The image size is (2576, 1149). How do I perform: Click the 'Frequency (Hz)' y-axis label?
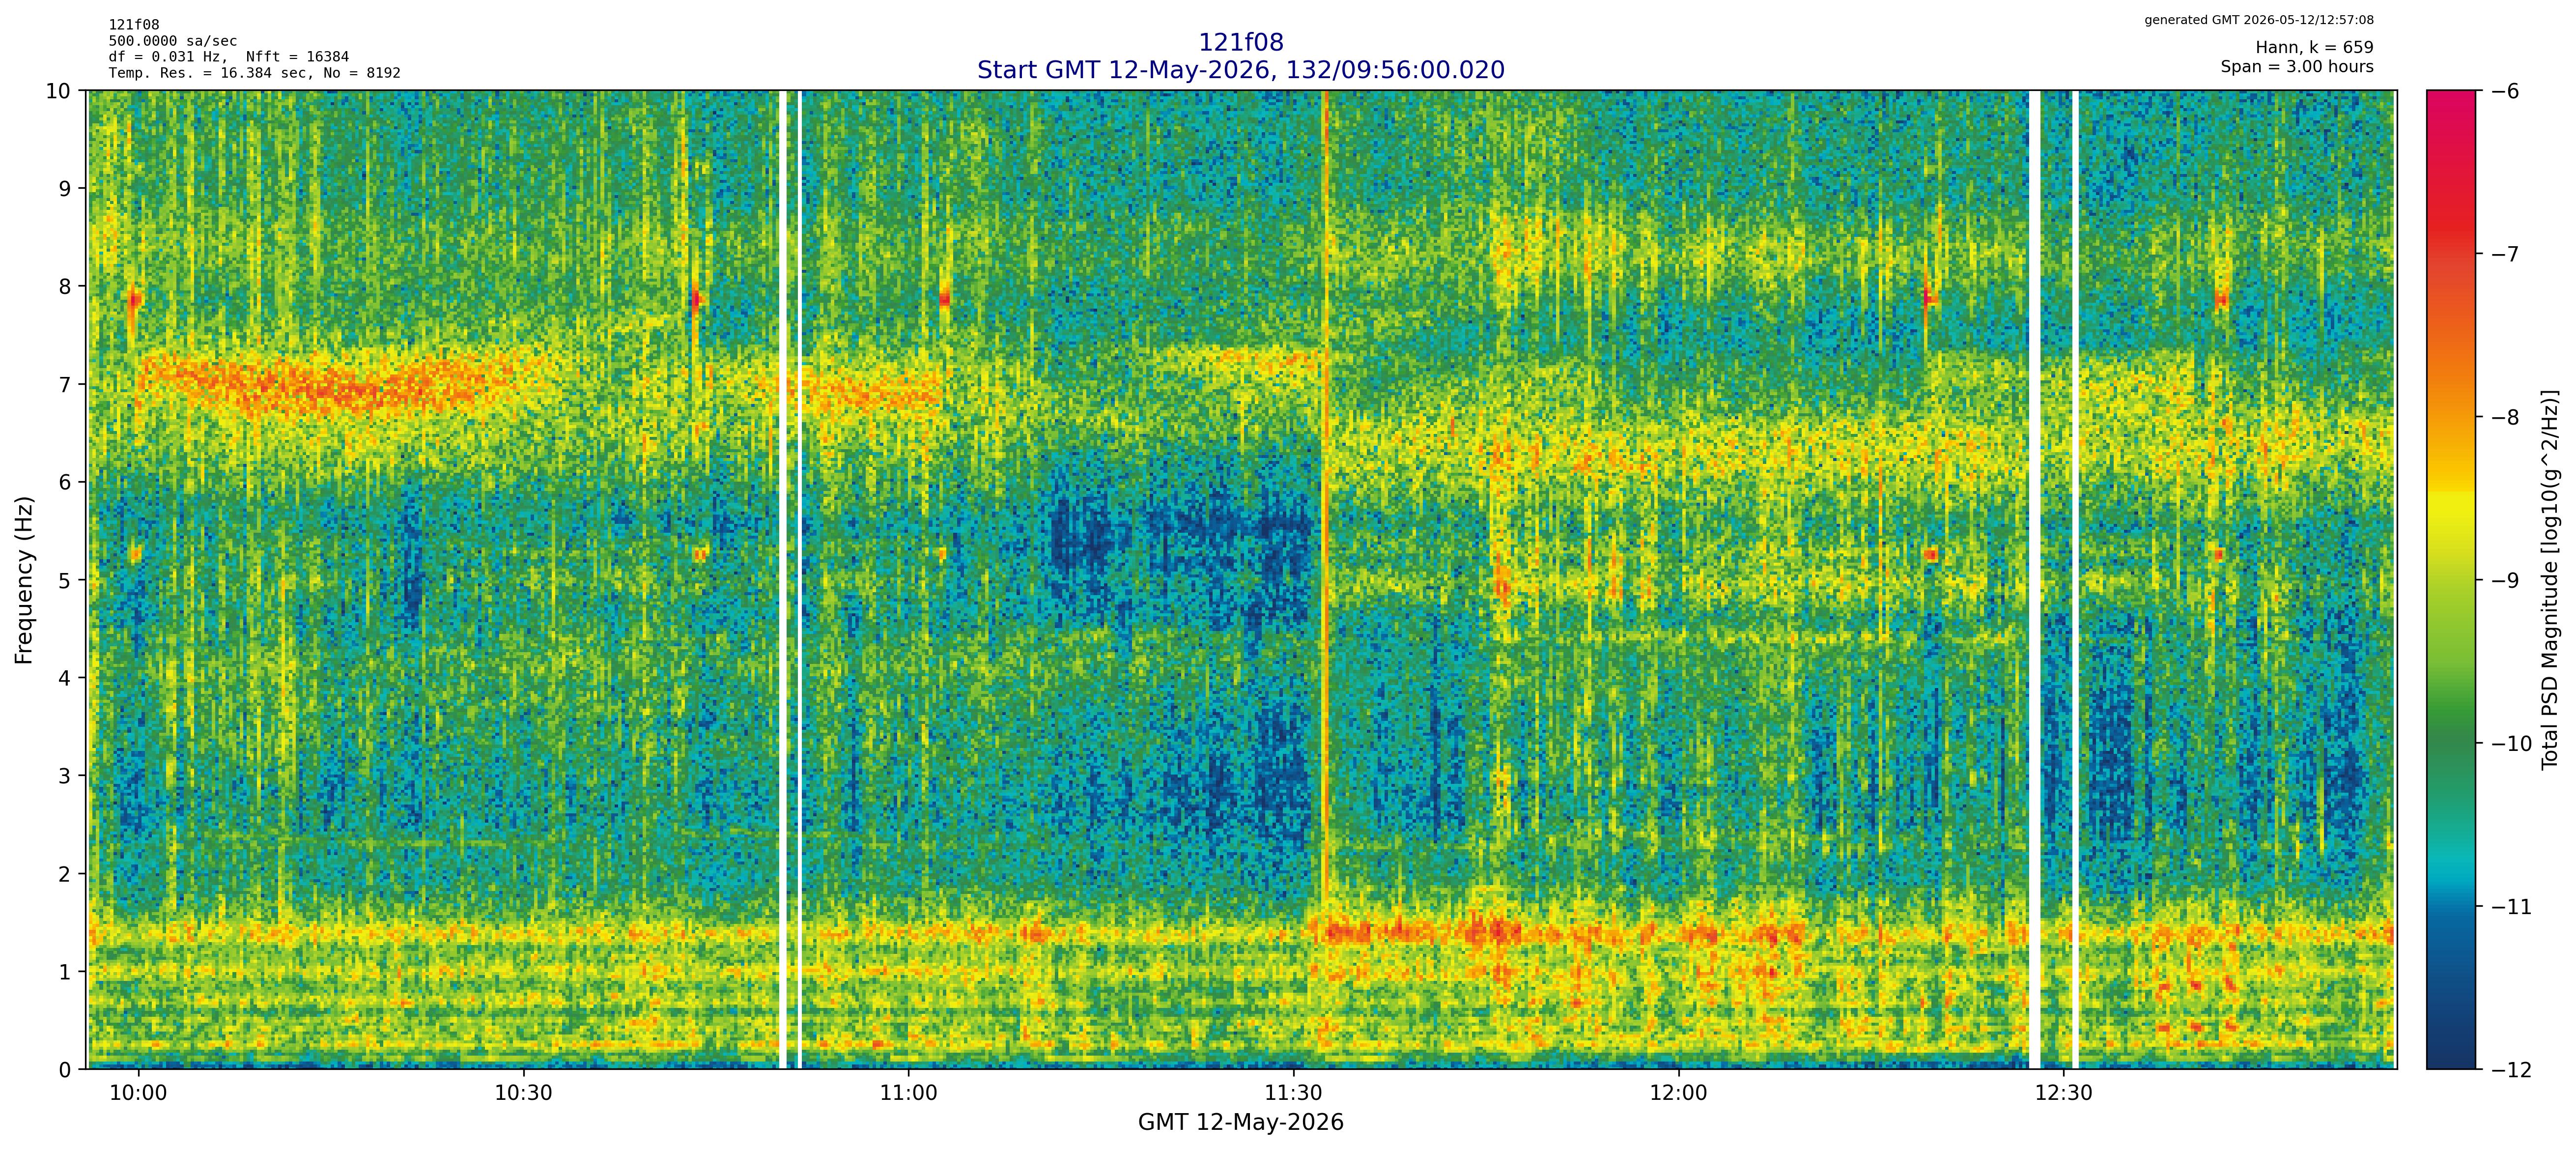24,579
